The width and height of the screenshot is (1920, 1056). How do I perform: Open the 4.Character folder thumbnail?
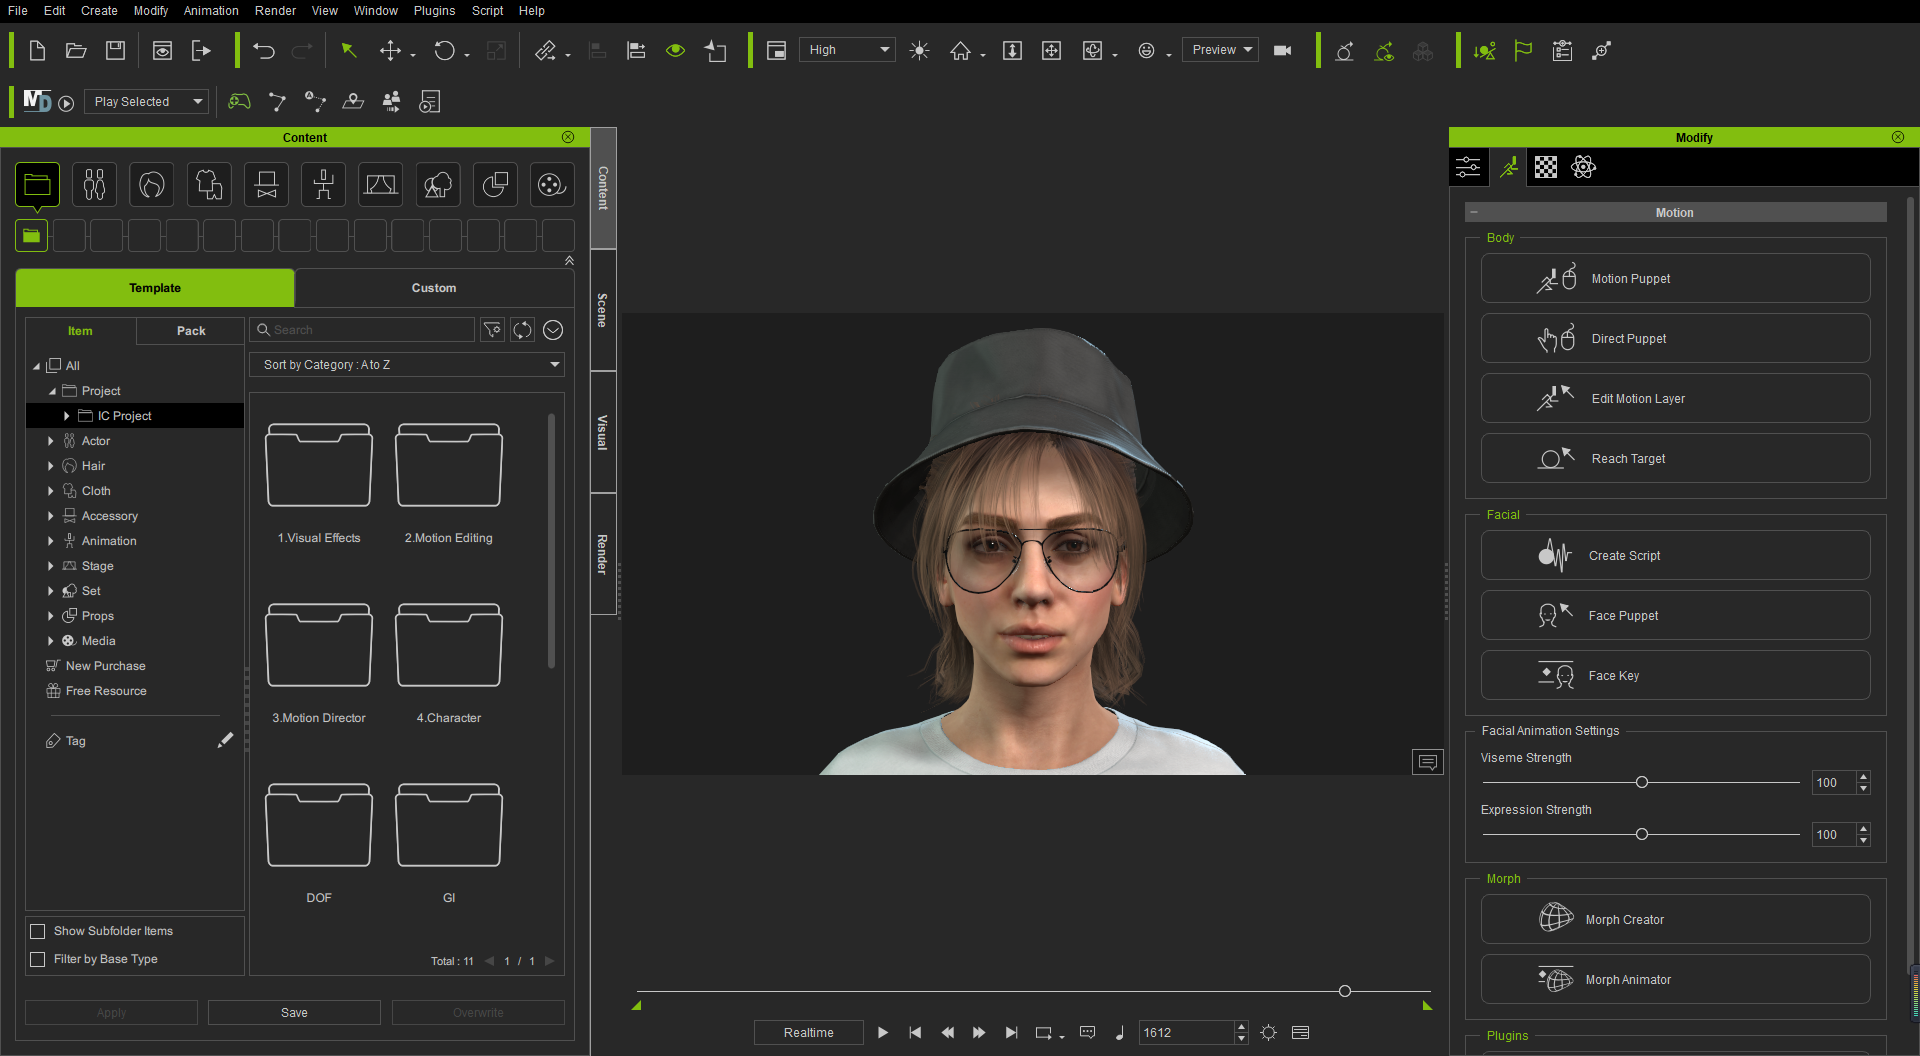(448, 645)
